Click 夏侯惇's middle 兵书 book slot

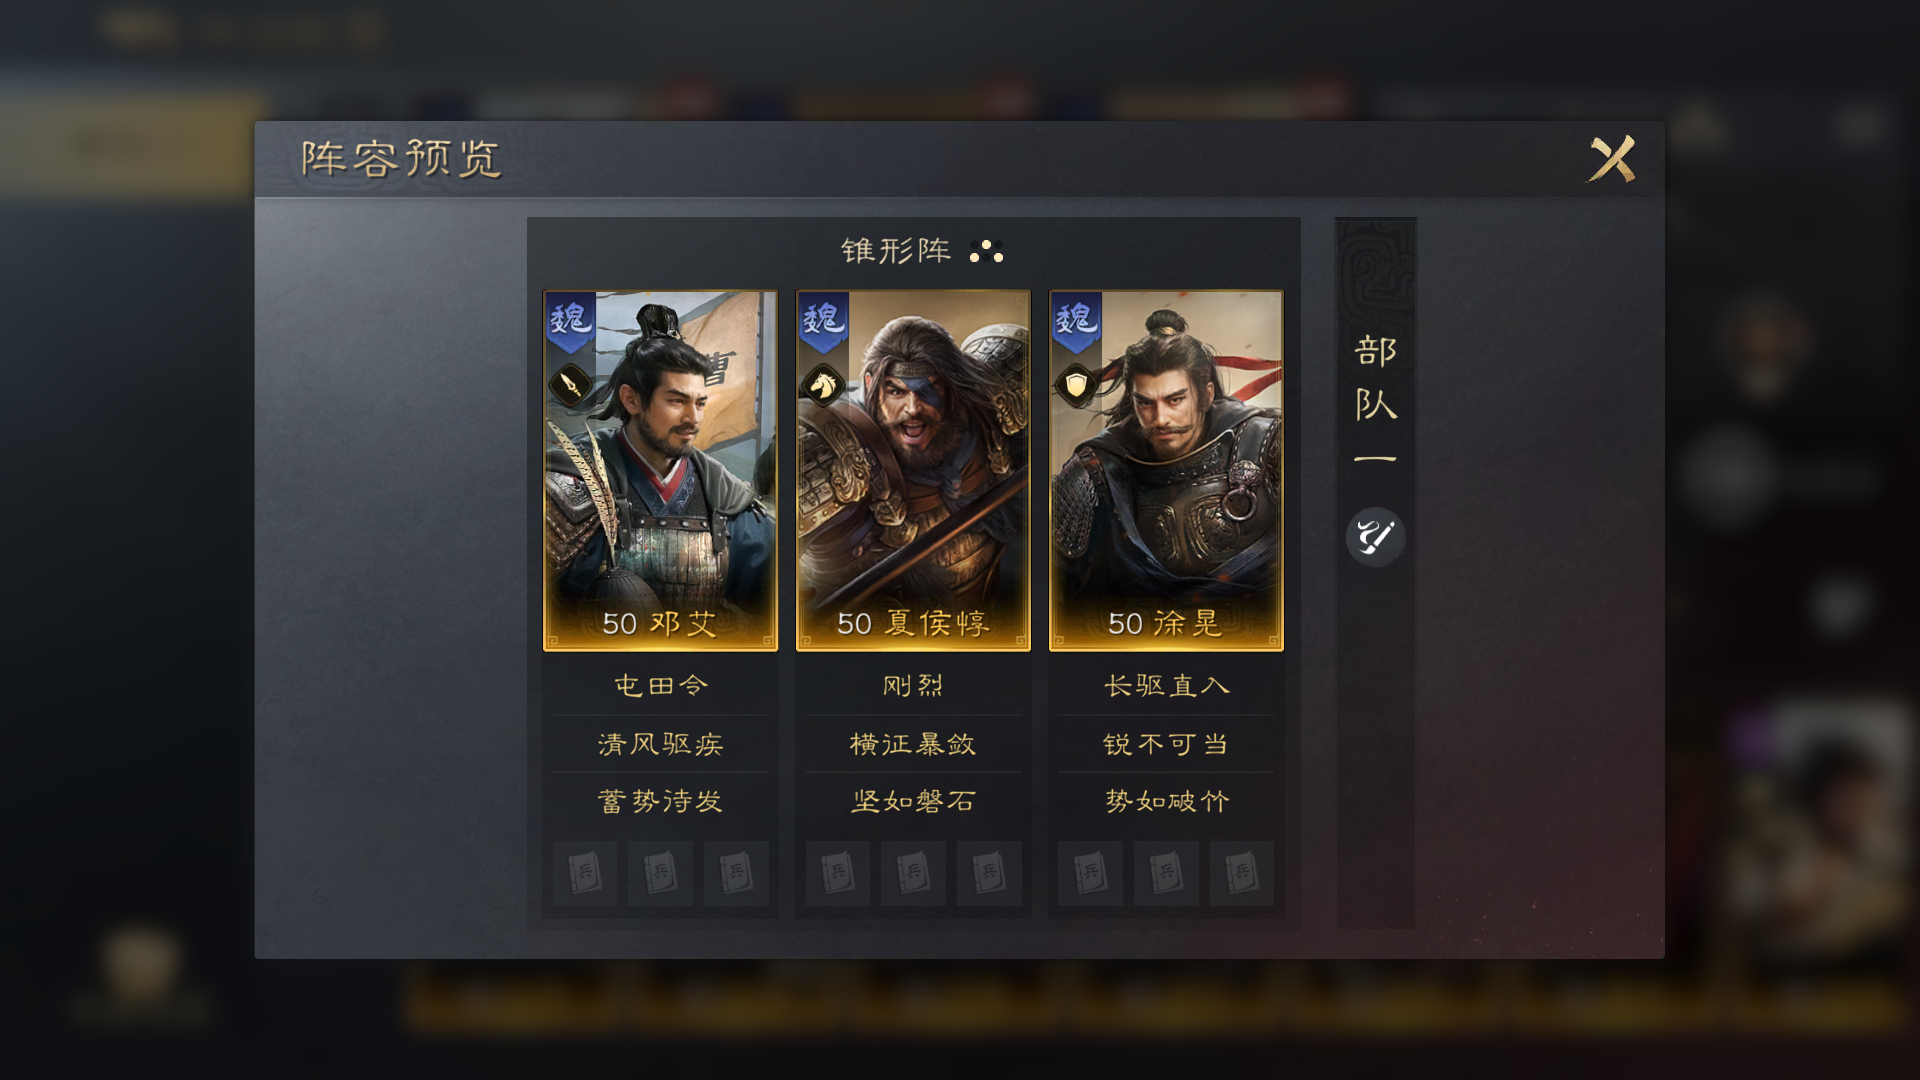click(913, 873)
